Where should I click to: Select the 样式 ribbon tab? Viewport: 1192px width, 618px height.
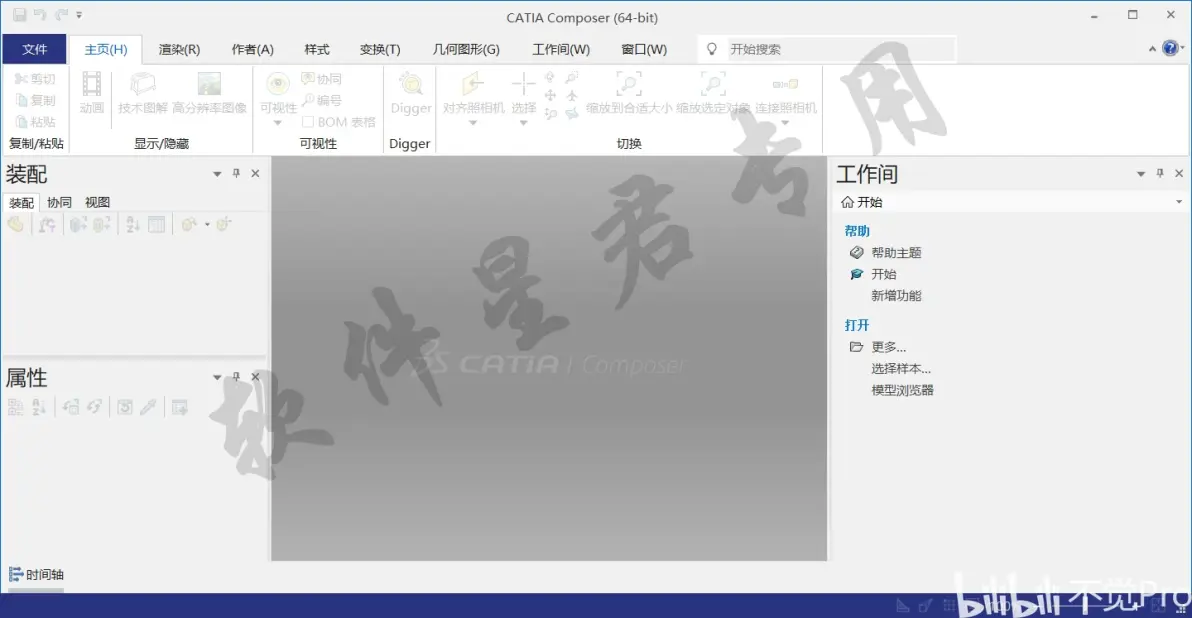click(317, 49)
